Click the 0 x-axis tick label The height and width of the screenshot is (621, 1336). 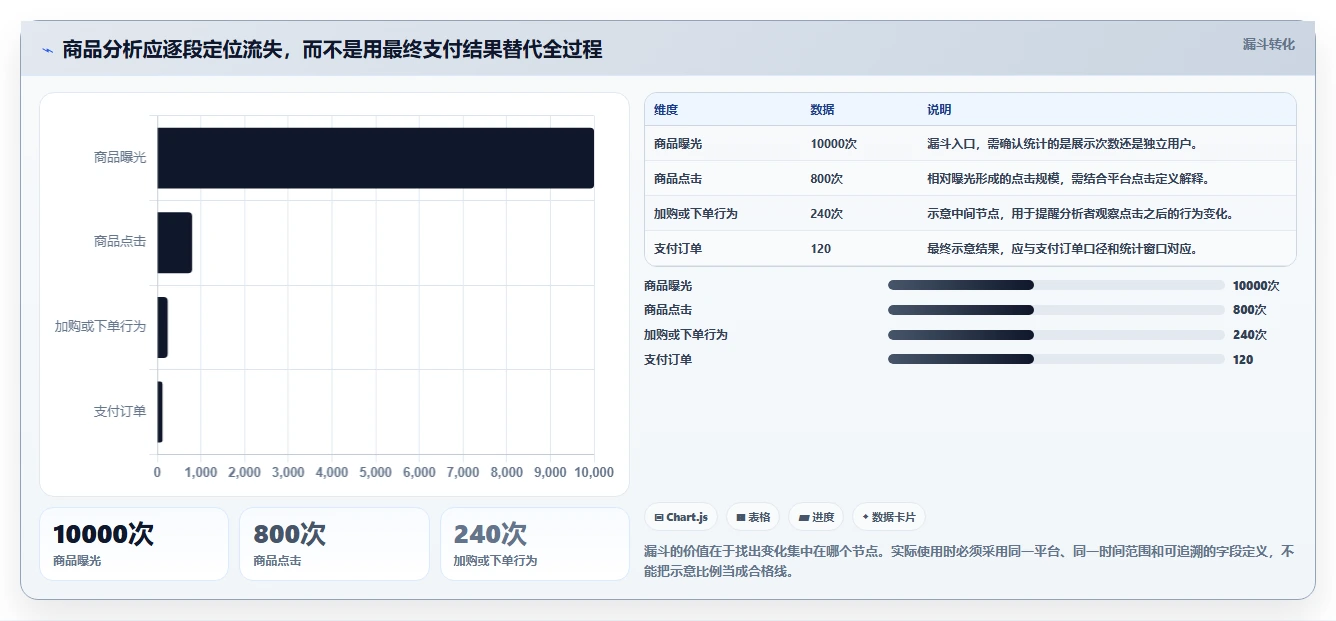(157, 473)
